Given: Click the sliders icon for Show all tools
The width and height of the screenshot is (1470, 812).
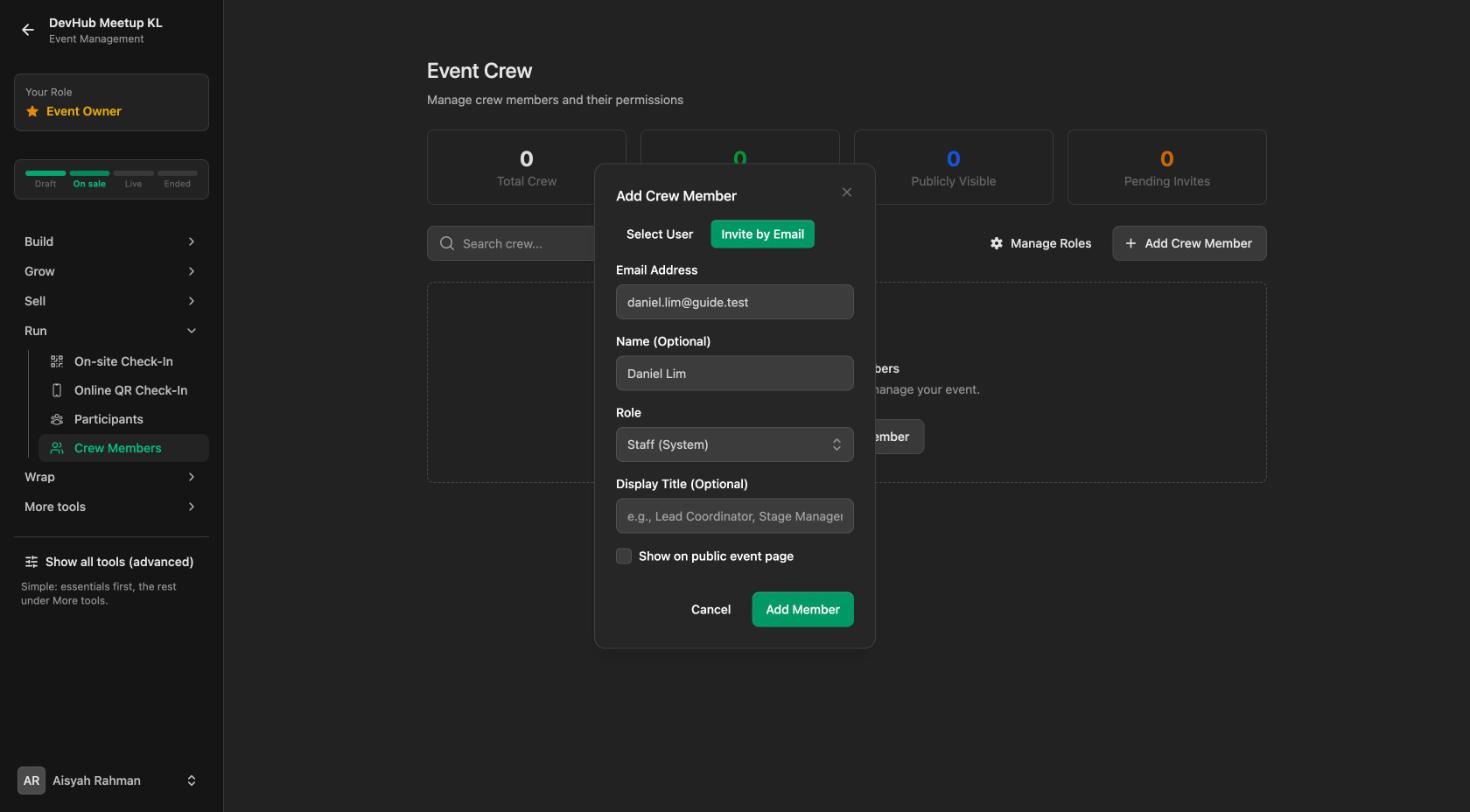Looking at the screenshot, I should point(31,562).
